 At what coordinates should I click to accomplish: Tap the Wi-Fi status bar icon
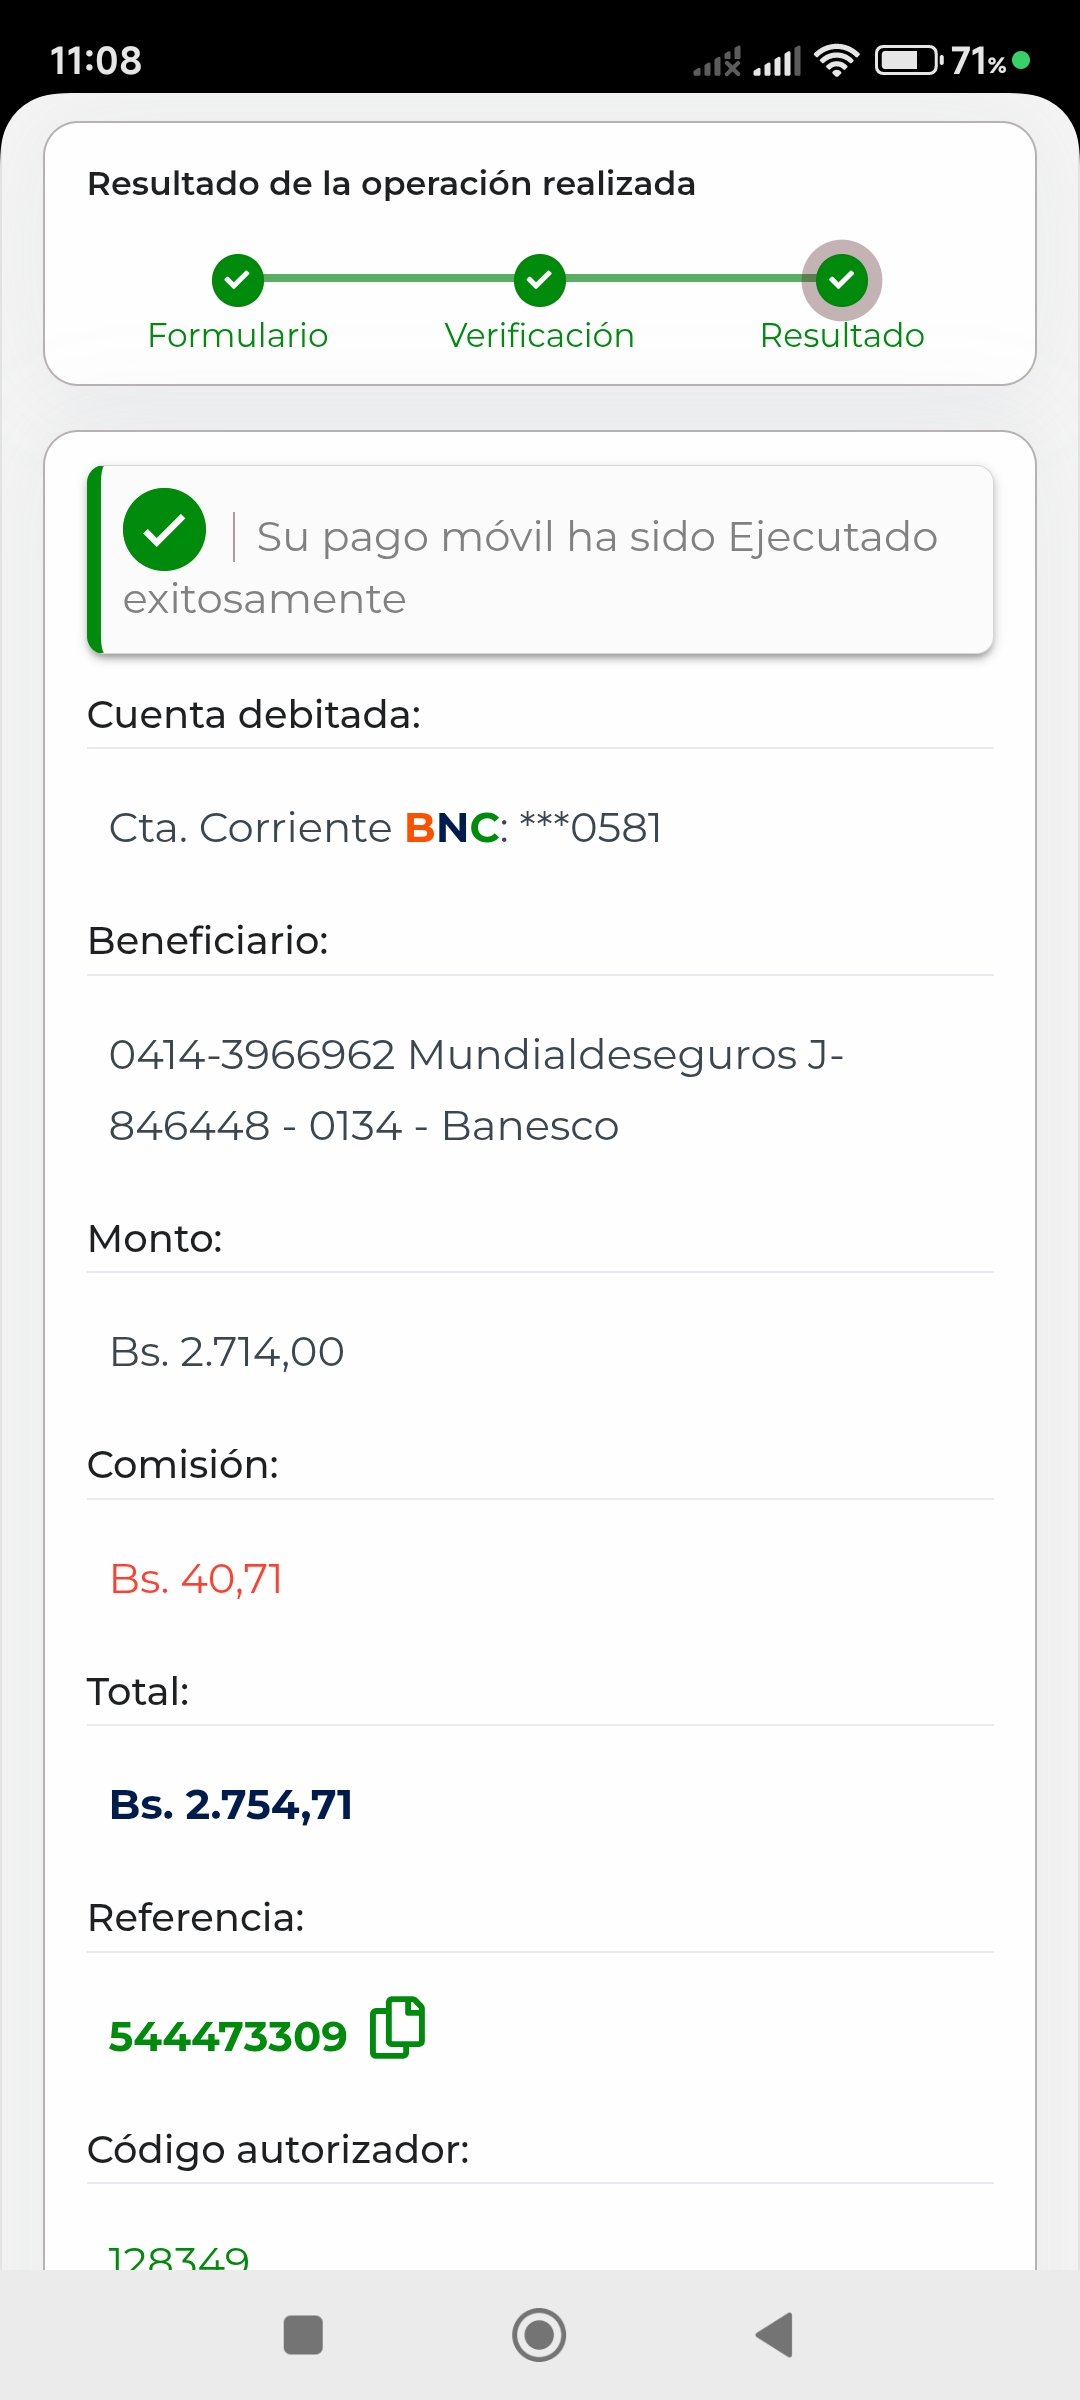tap(836, 61)
